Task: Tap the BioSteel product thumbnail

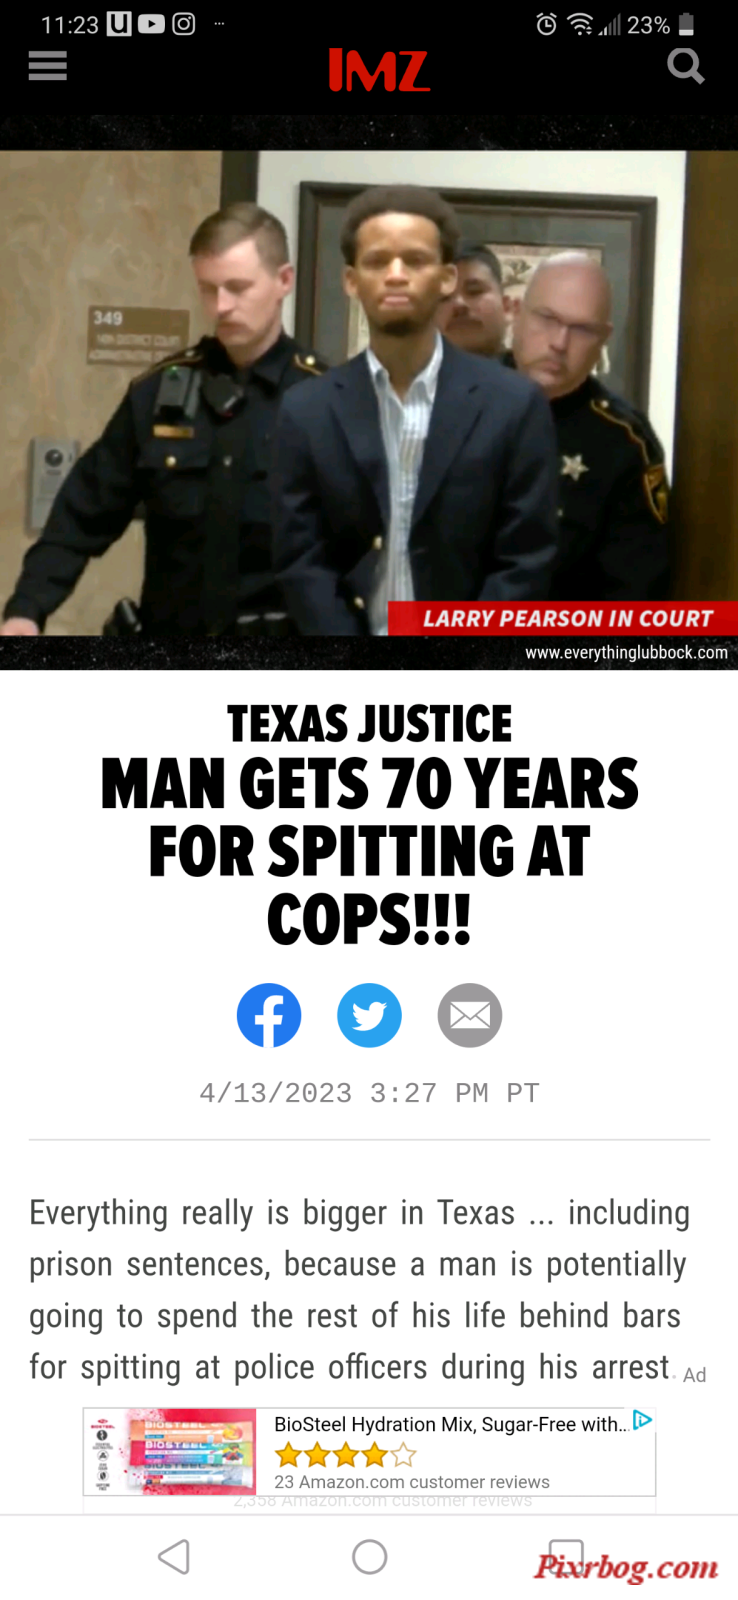Action: [170, 1452]
